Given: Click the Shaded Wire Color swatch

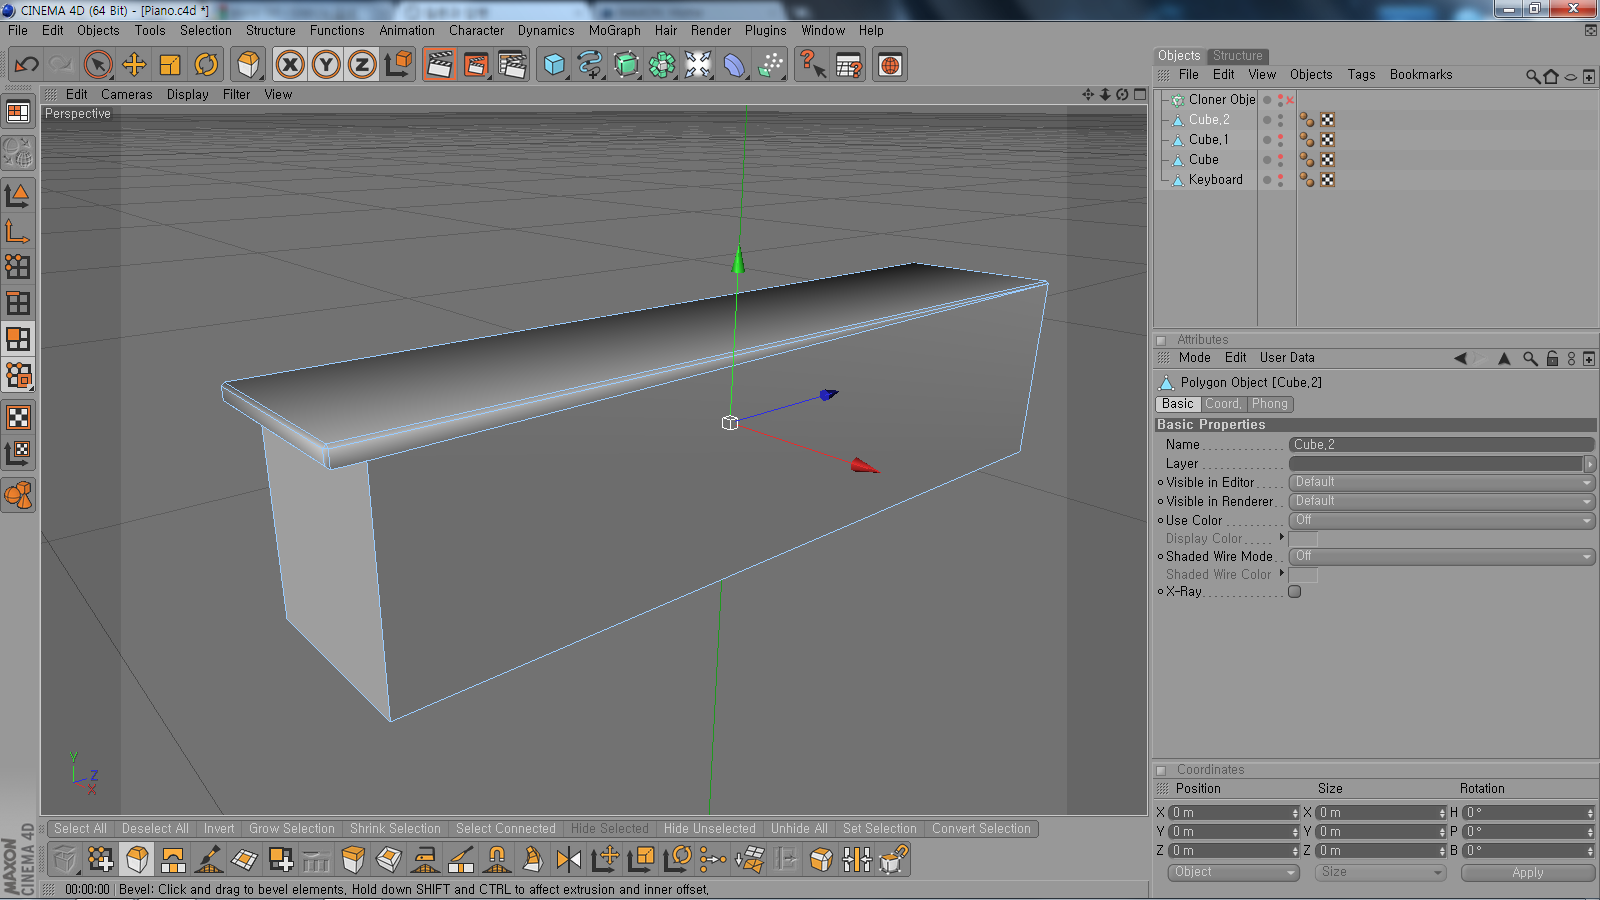Looking at the screenshot, I should click(x=1303, y=575).
